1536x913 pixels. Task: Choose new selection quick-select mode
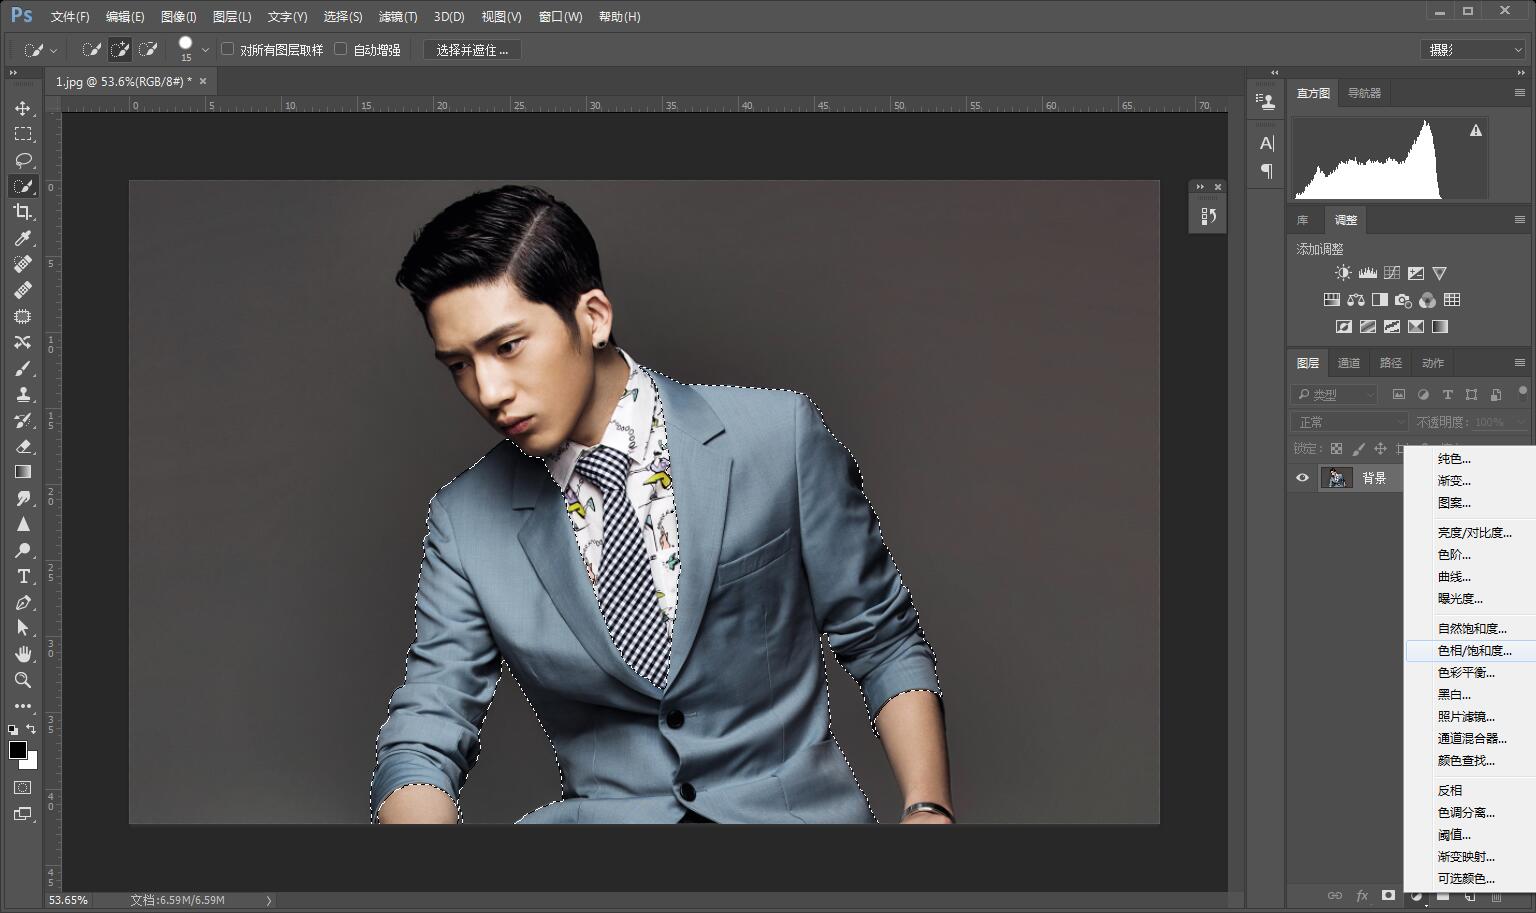coord(91,49)
